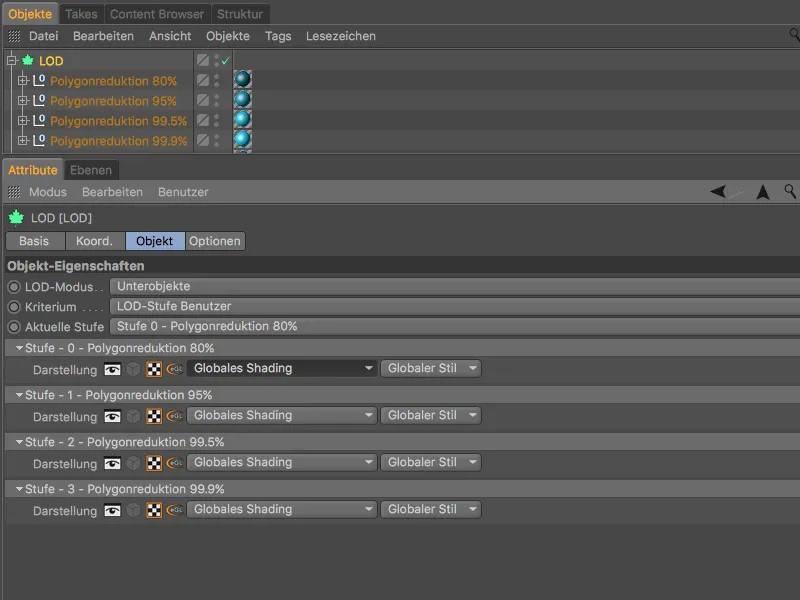This screenshot has width=800, height=600.
Task: Select material tag of Polygonreduktion 99.5%
Action: [x=242, y=119]
